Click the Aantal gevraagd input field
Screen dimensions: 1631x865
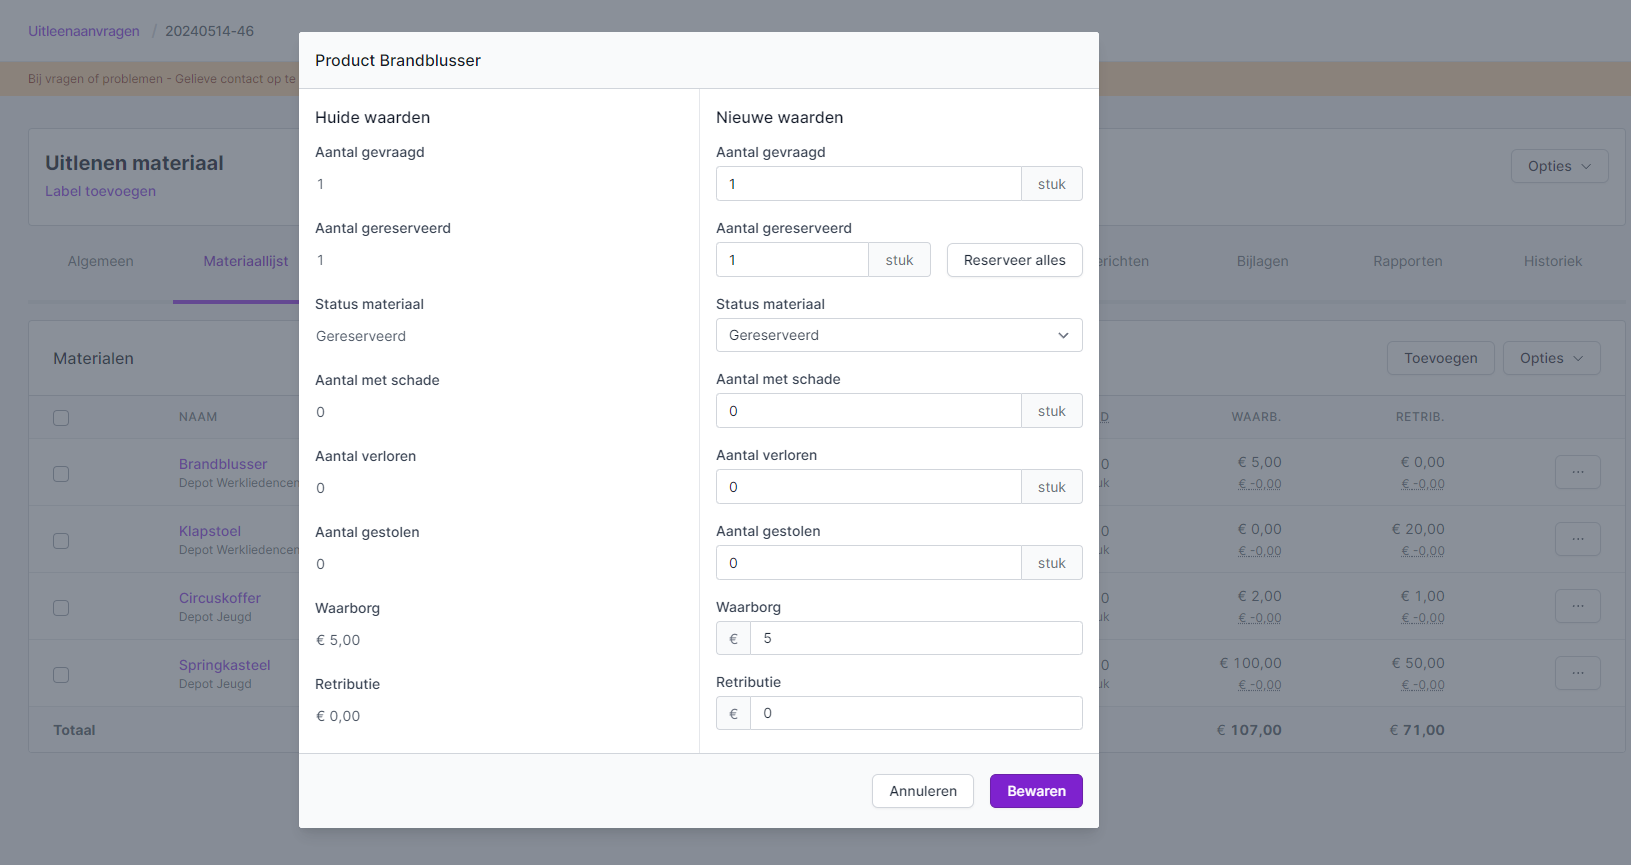[868, 184]
